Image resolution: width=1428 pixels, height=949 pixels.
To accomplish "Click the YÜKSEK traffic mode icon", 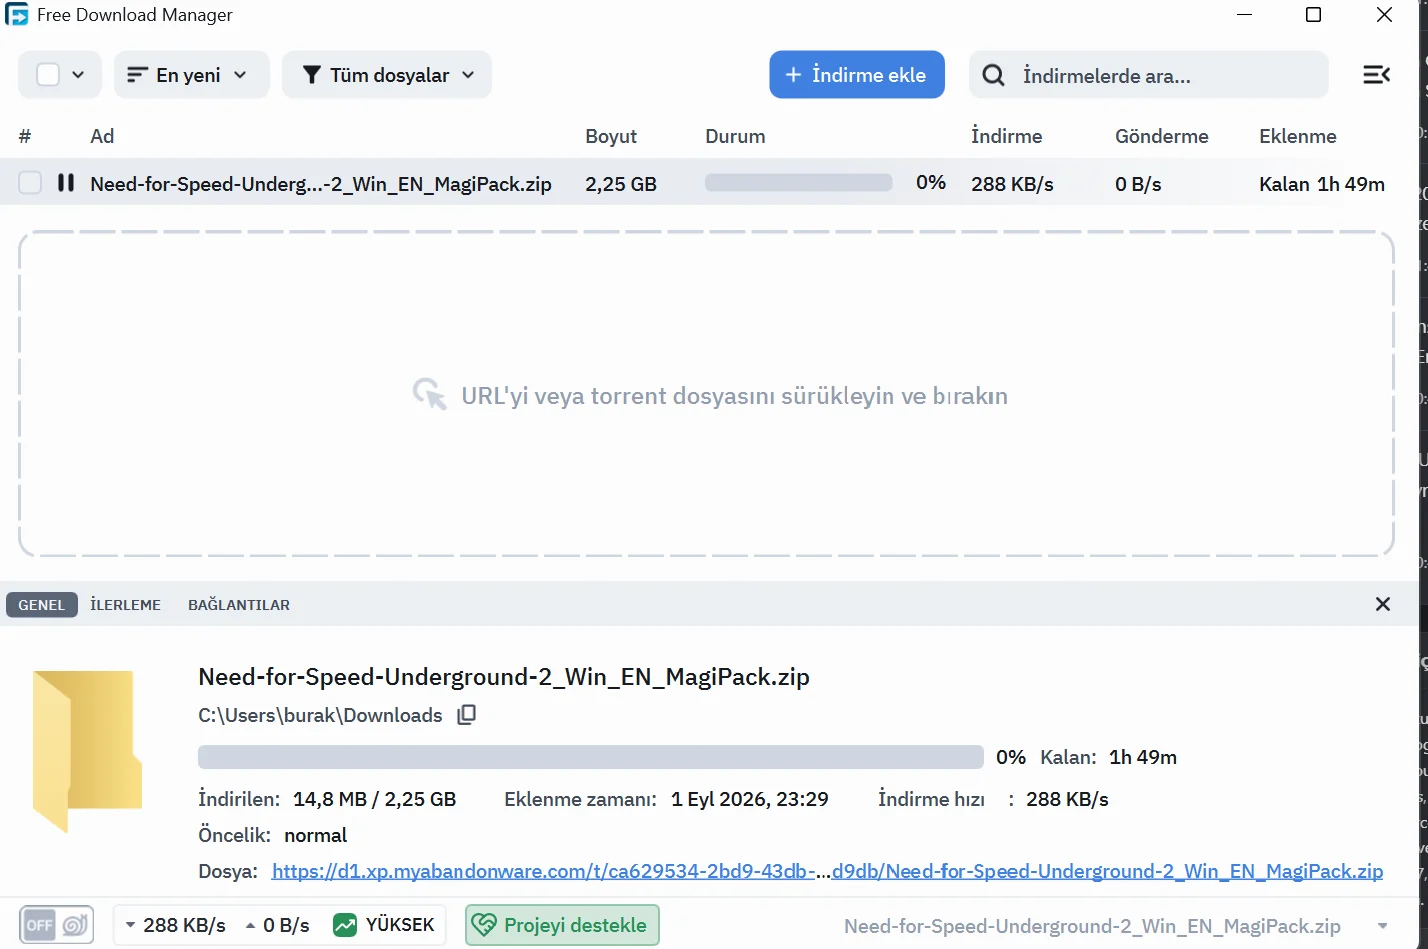I will coord(345,925).
